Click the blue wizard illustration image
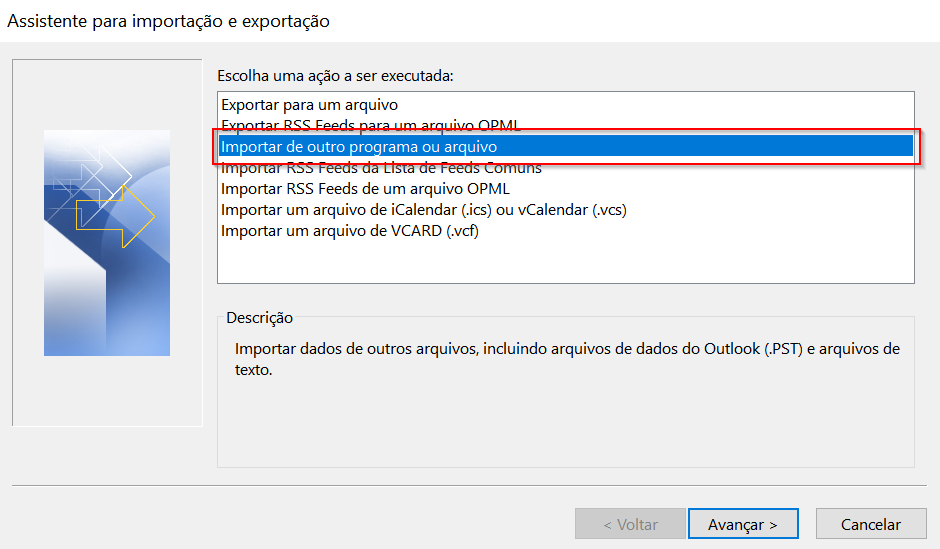 (x=107, y=243)
